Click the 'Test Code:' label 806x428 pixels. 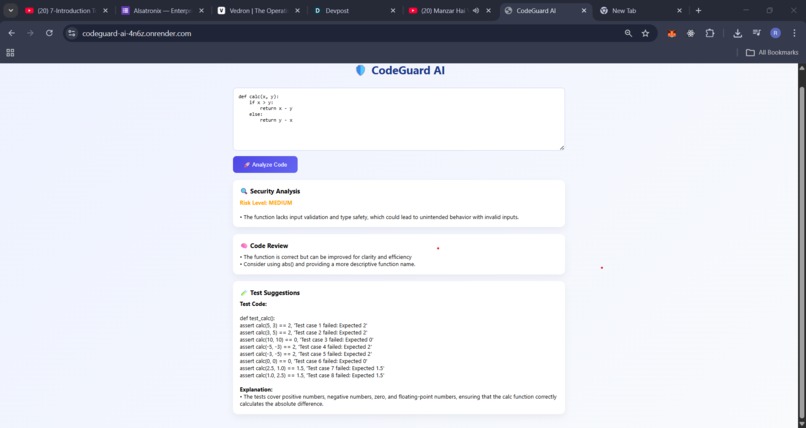pyautogui.click(x=253, y=304)
